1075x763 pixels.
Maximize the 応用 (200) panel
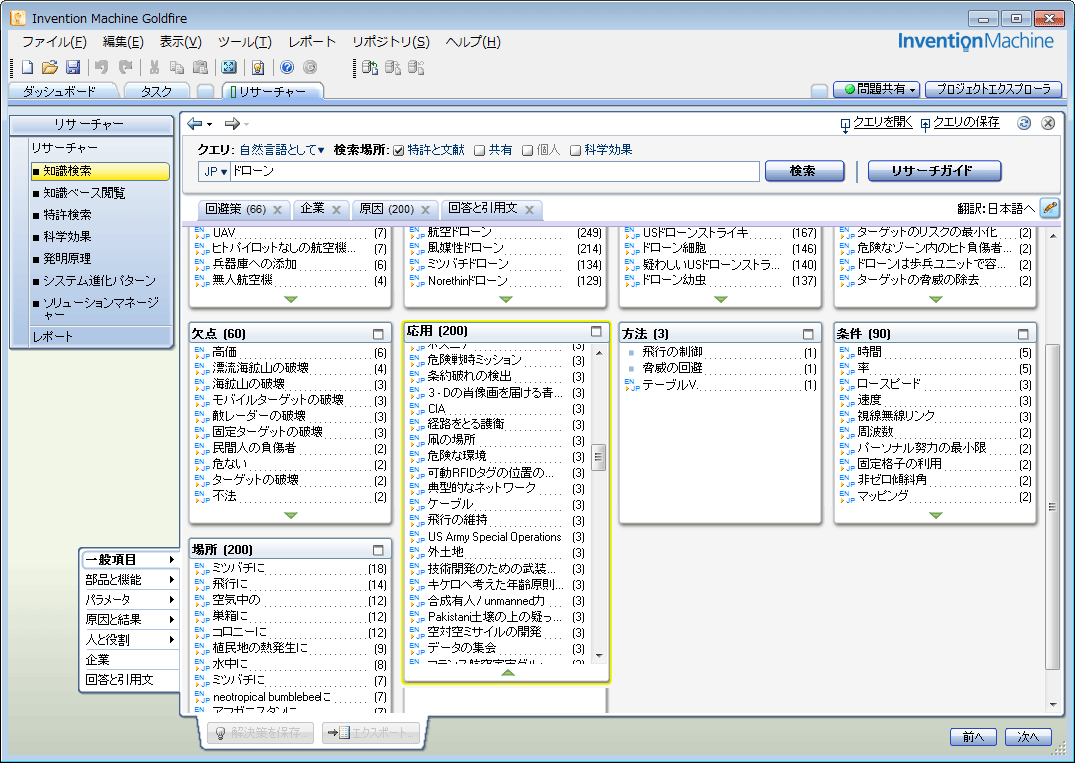pos(596,331)
